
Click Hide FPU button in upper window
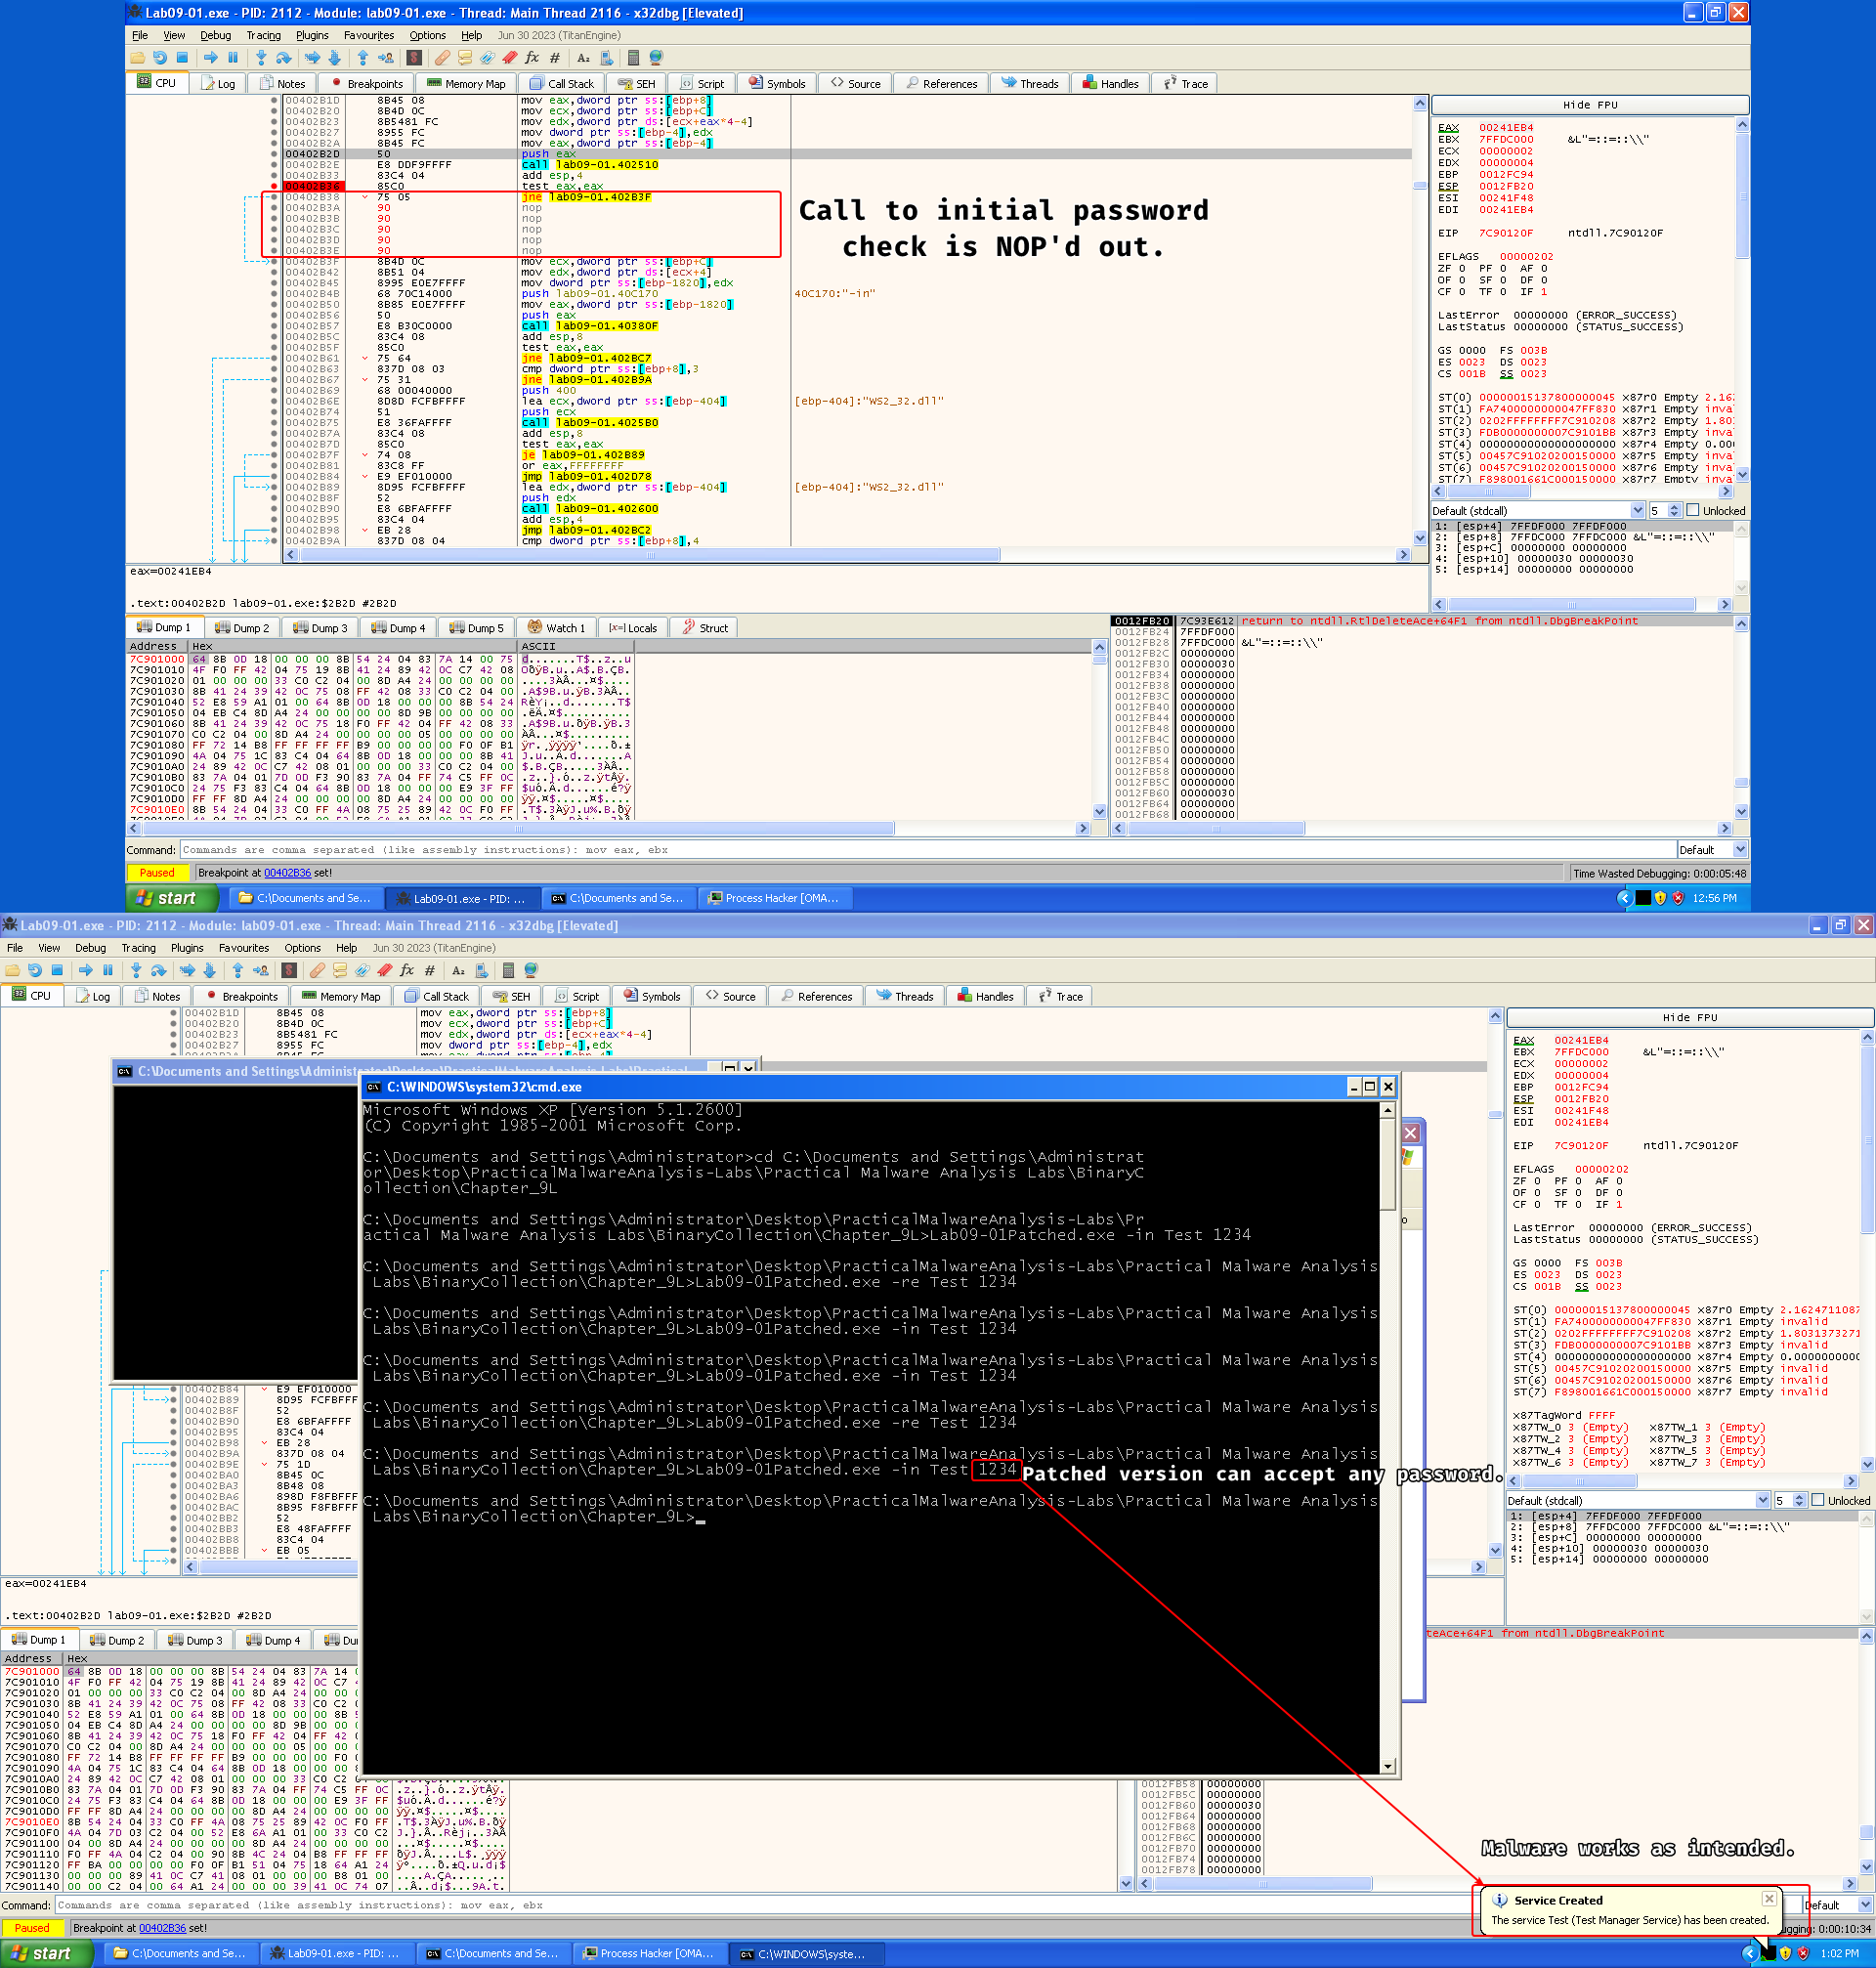point(1589,105)
